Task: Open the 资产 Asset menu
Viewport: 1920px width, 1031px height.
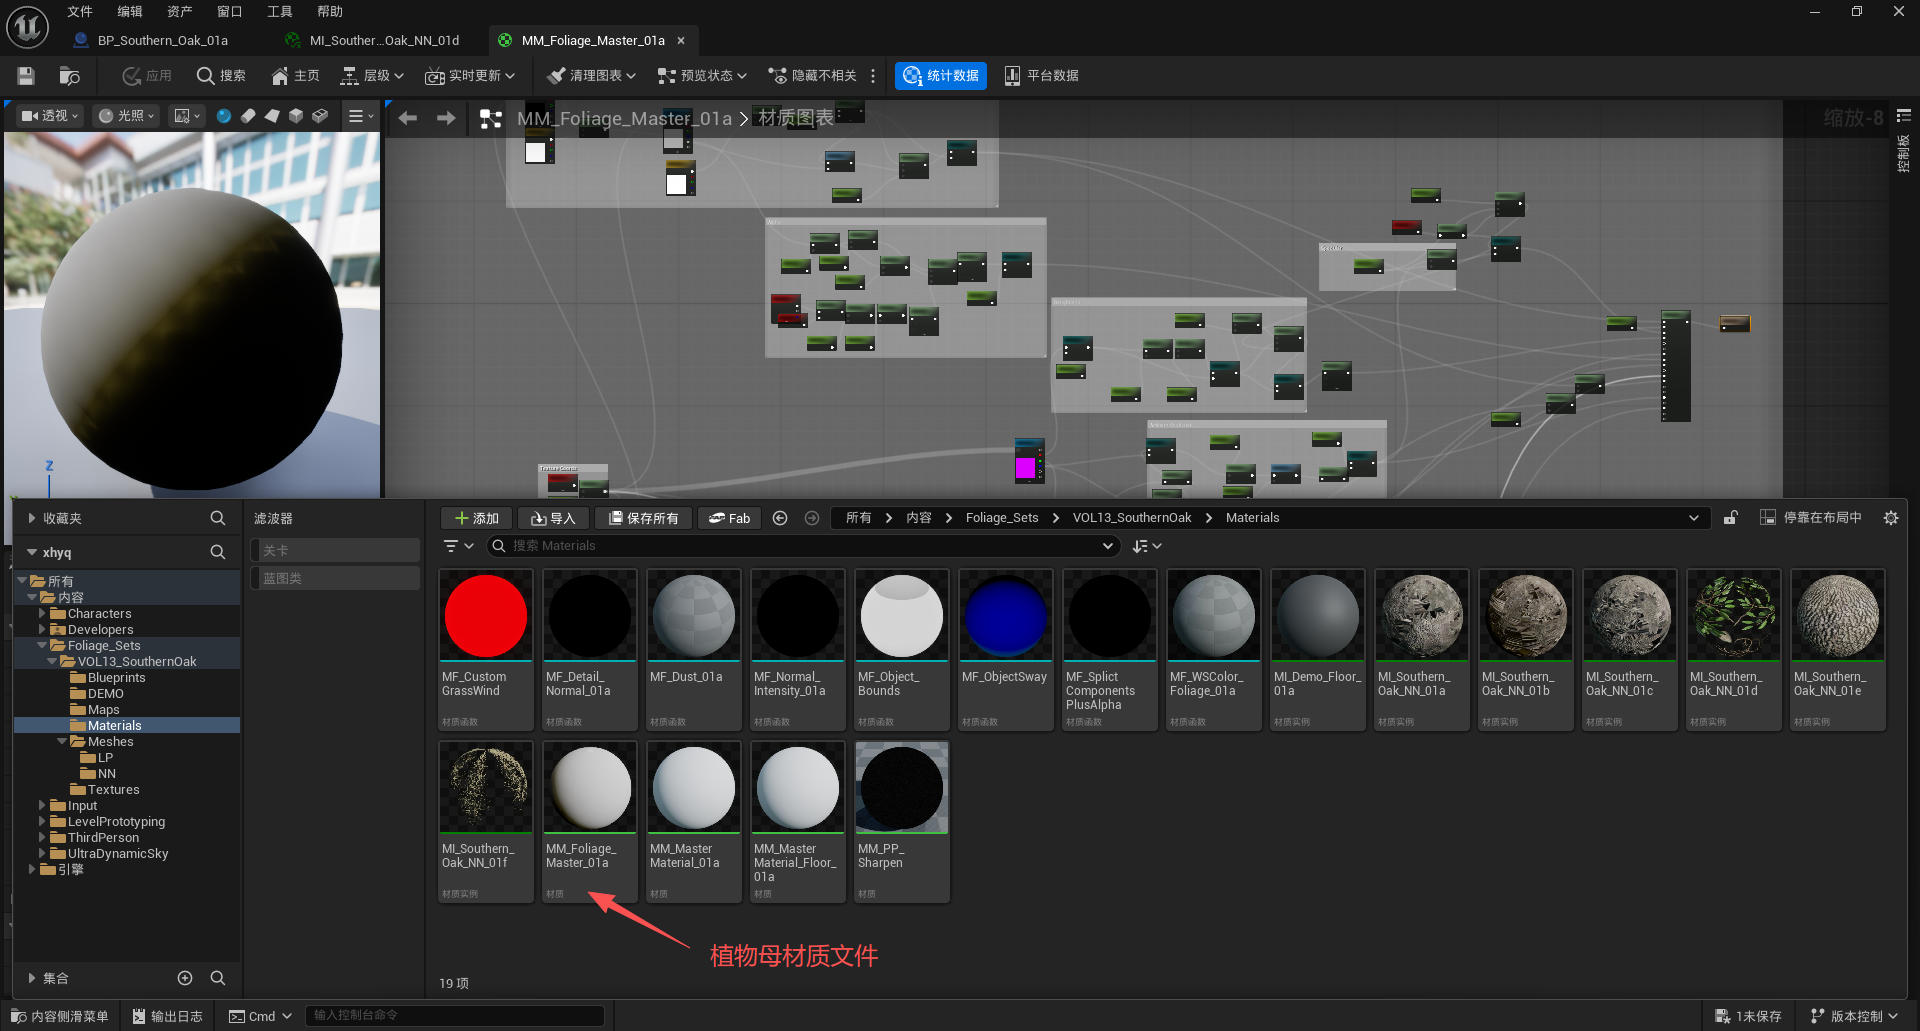Action: click(180, 12)
